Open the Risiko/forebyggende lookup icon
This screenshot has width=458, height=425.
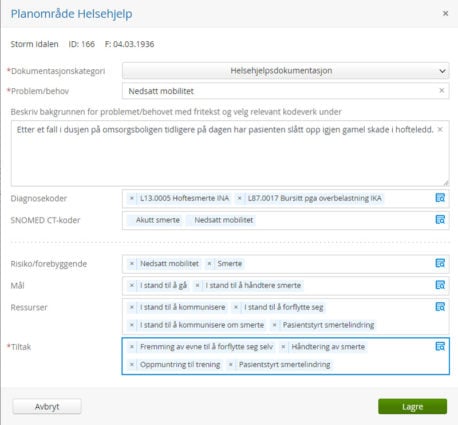click(x=440, y=263)
